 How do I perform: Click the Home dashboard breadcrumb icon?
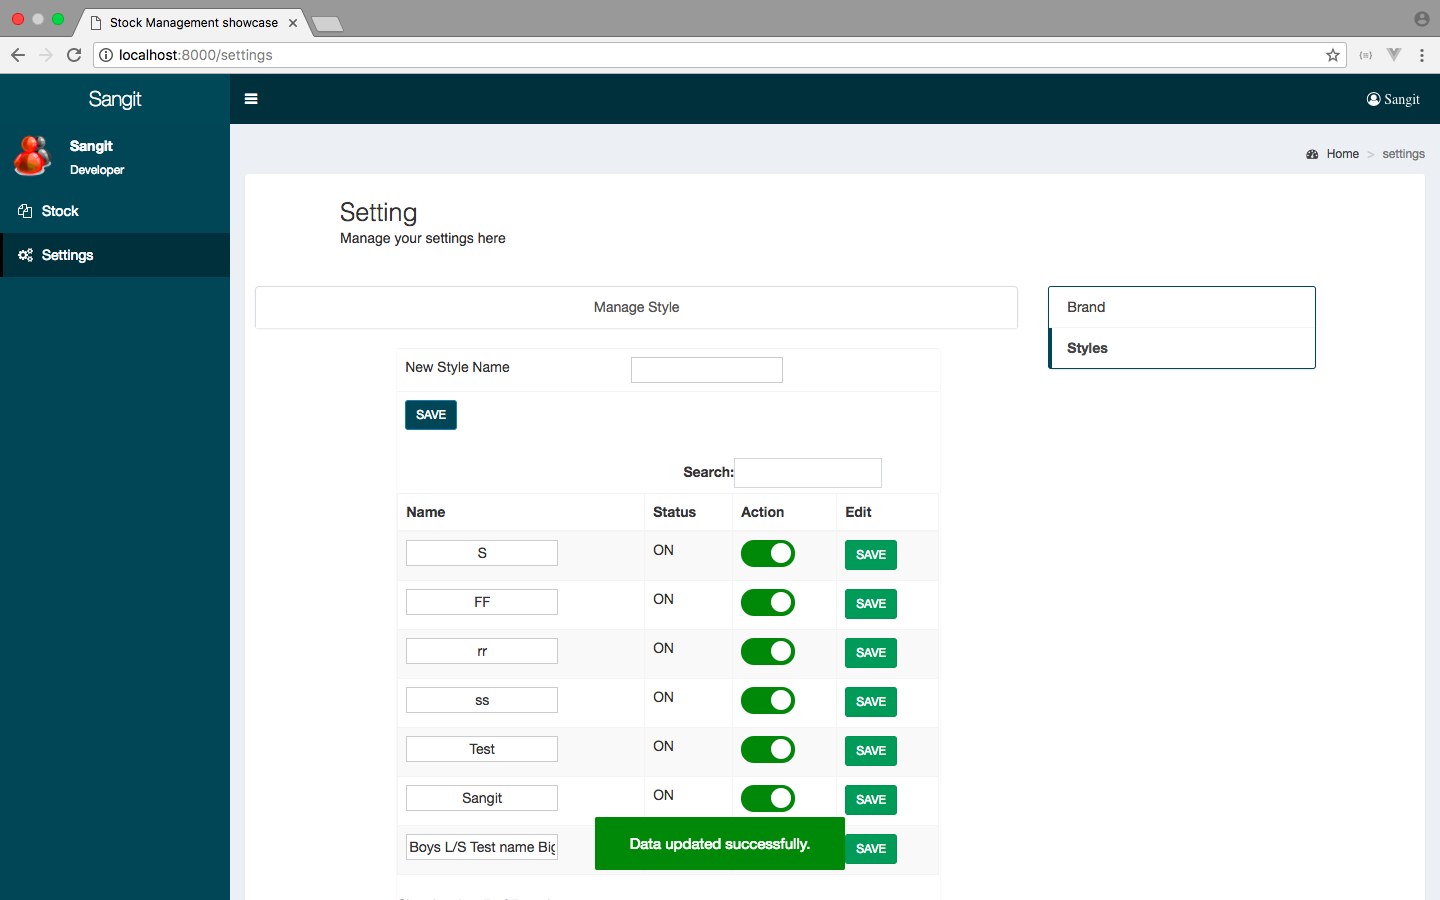[1312, 154]
